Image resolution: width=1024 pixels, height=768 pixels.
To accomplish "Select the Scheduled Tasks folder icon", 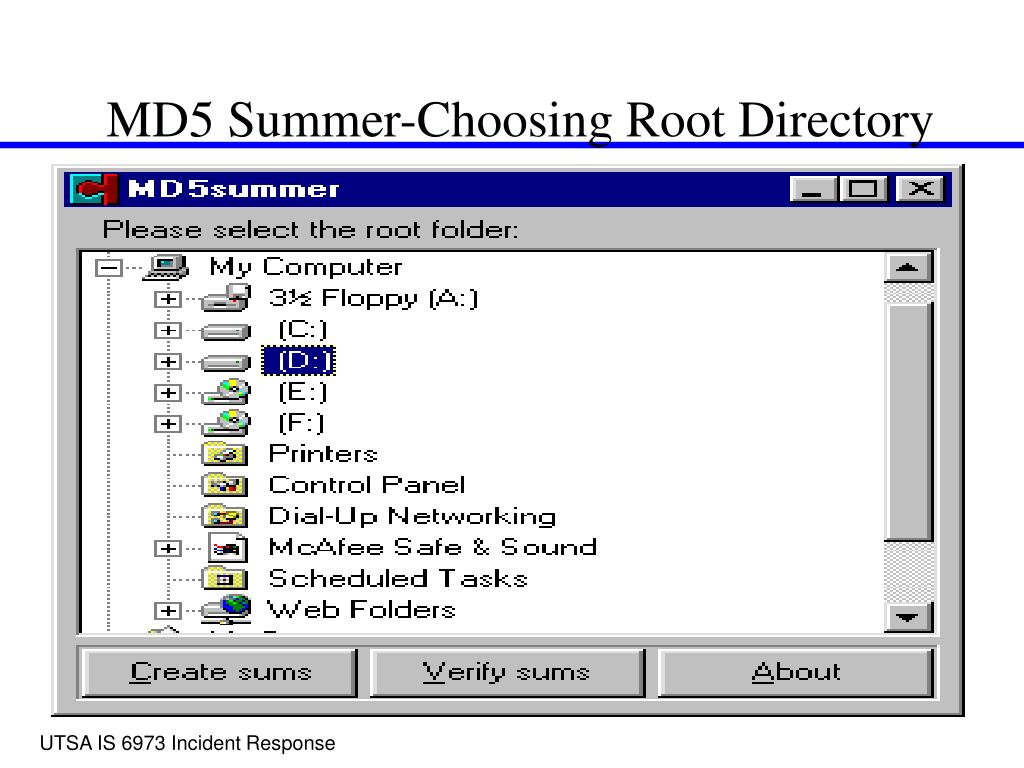I will (225, 578).
